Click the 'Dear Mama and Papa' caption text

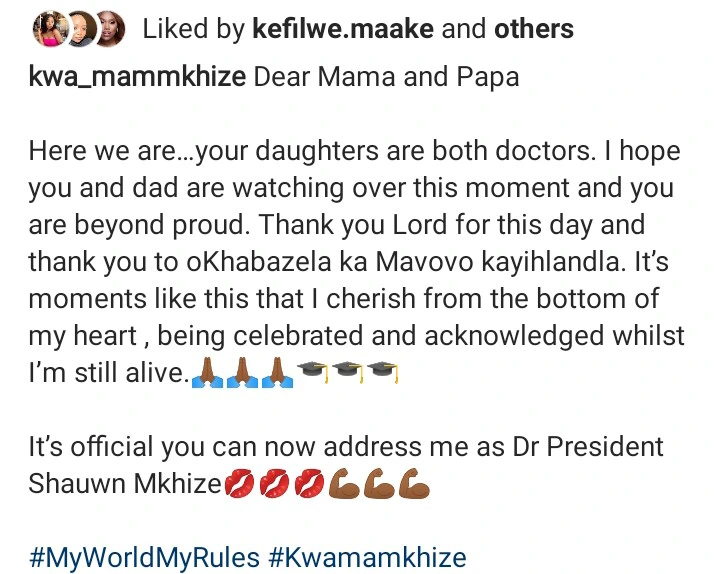[387, 76]
